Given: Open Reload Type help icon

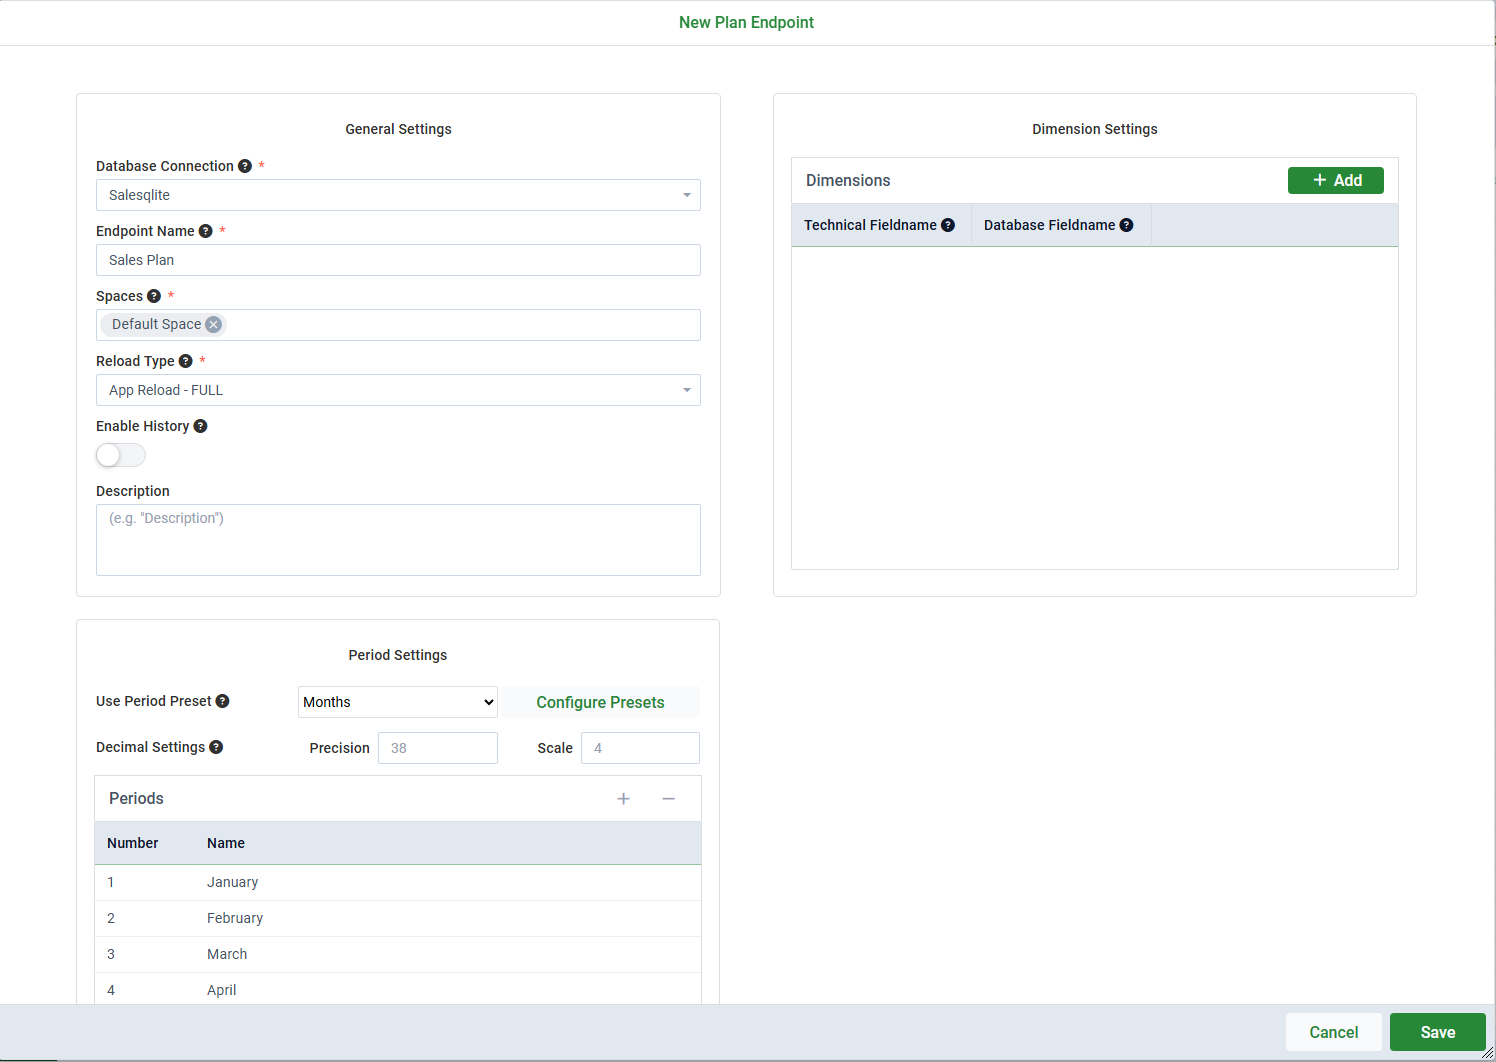Looking at the screenshot, I should 185,361.
